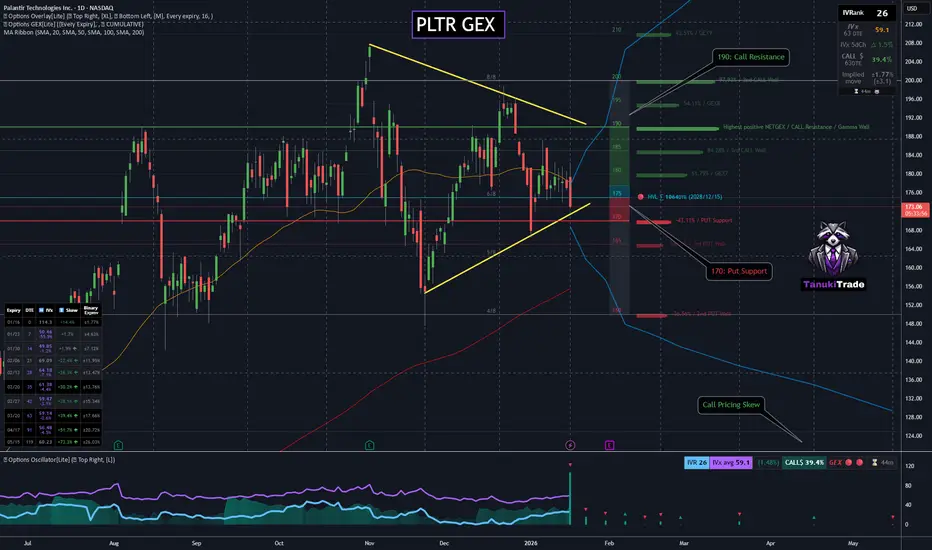Click the 04/17 expiry row in options table
The height and width of the screenshot is (550, 932).
(53, 429)
